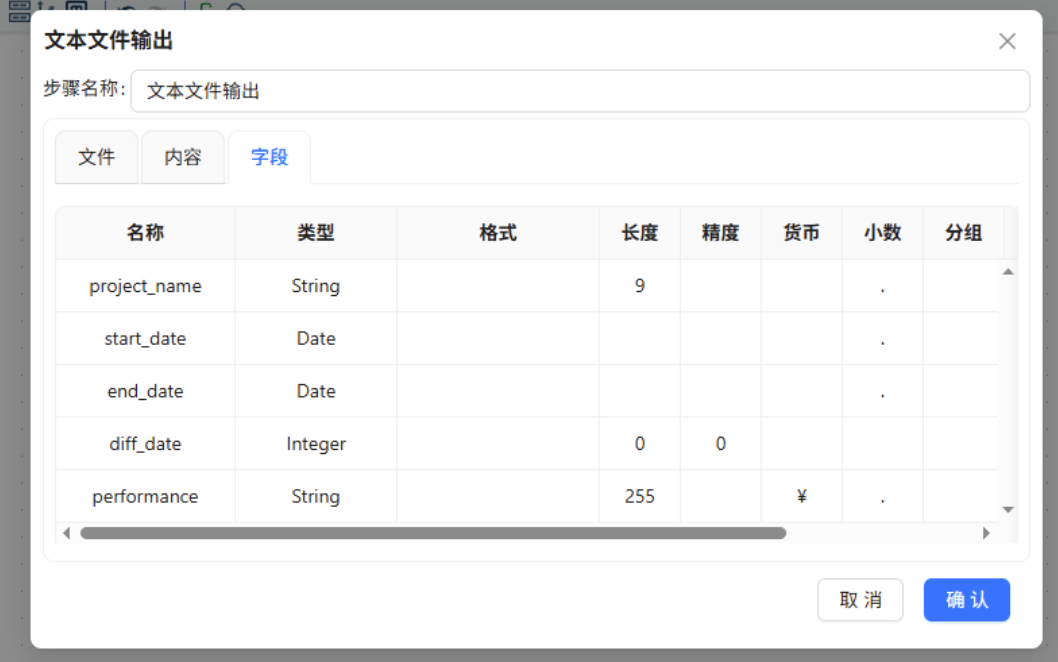Image resolution: width=1058 pixels, height=662 pixels.
Task: Click the 名称 column header
Action: pos(145,233)
